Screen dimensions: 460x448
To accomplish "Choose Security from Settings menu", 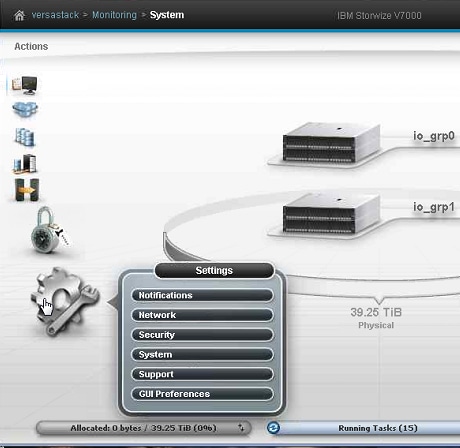I will (x=202, y=335).
